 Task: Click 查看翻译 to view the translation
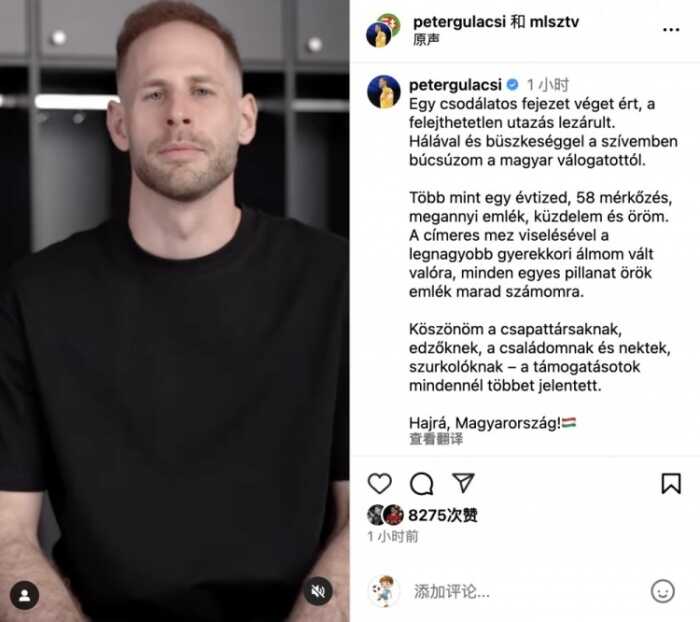pos(436,439)
